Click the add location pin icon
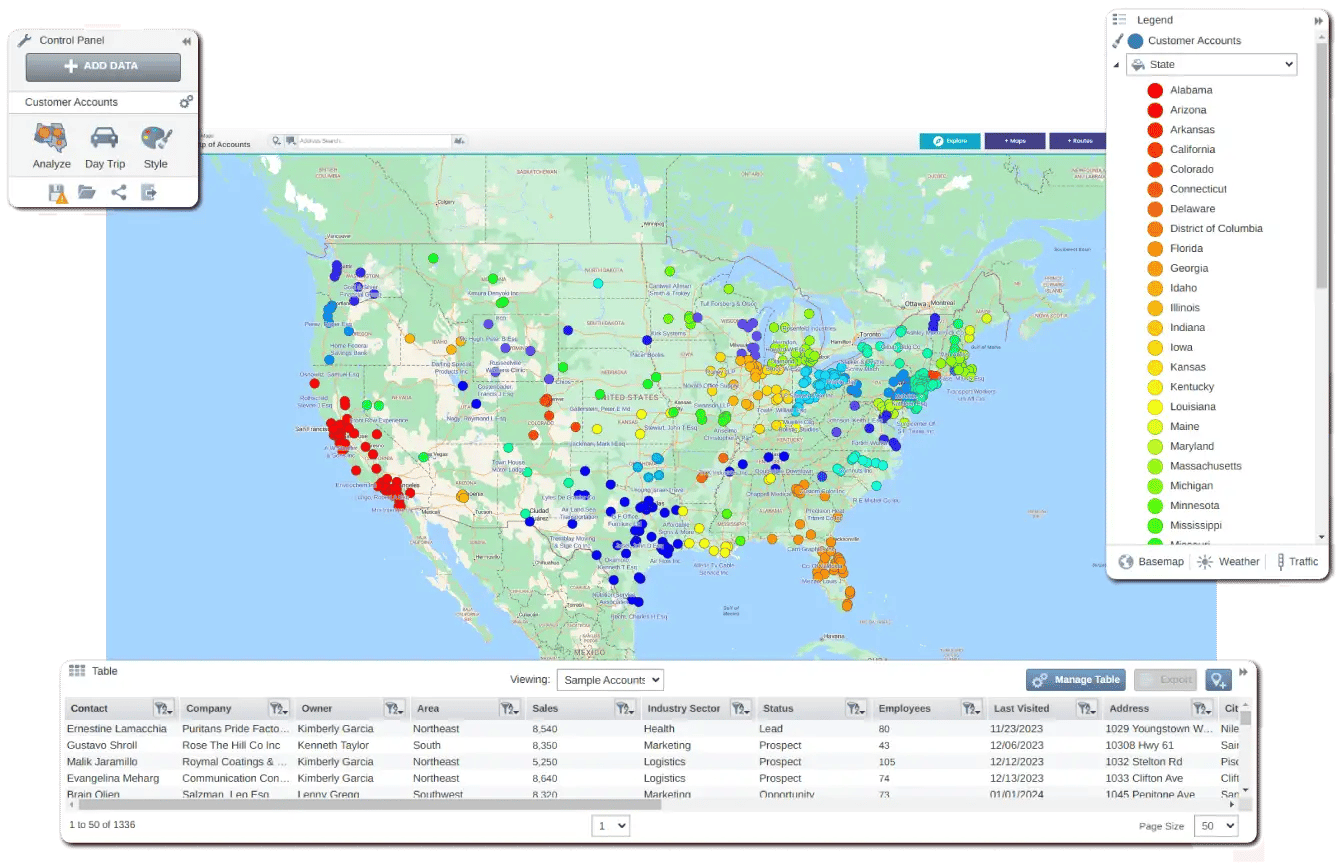 (1219, 679)
